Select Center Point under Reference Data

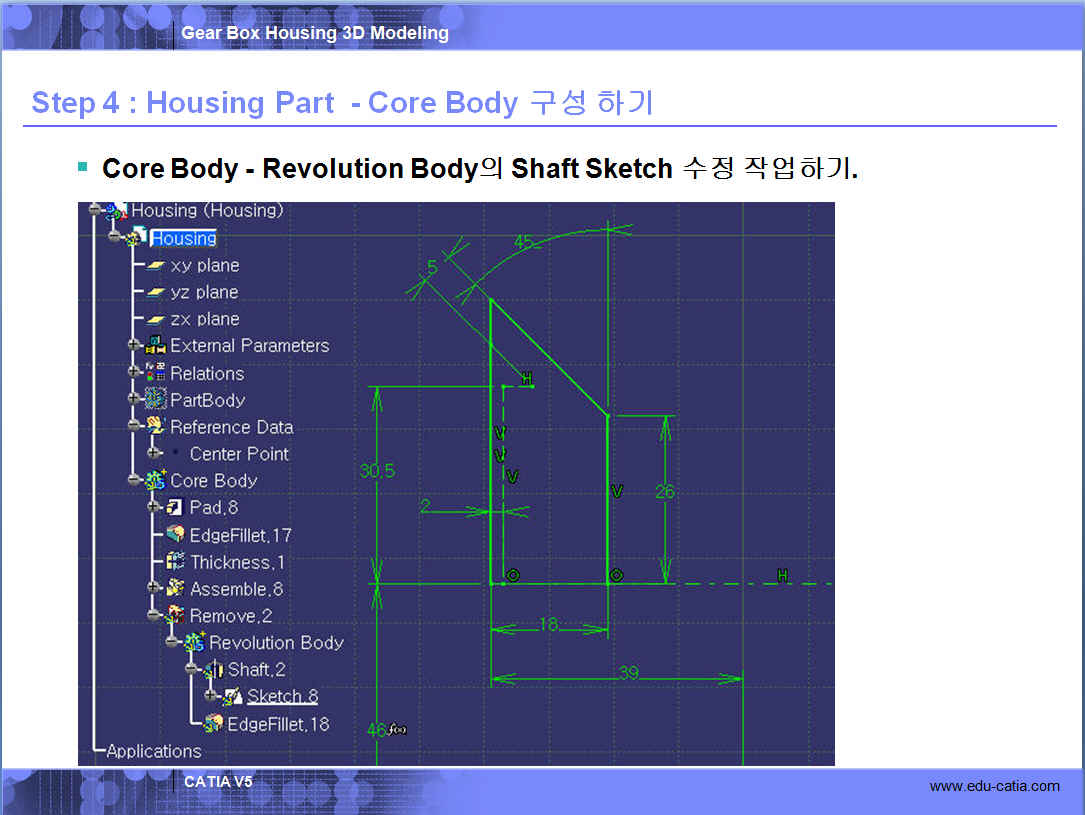(x=238, y=454)
